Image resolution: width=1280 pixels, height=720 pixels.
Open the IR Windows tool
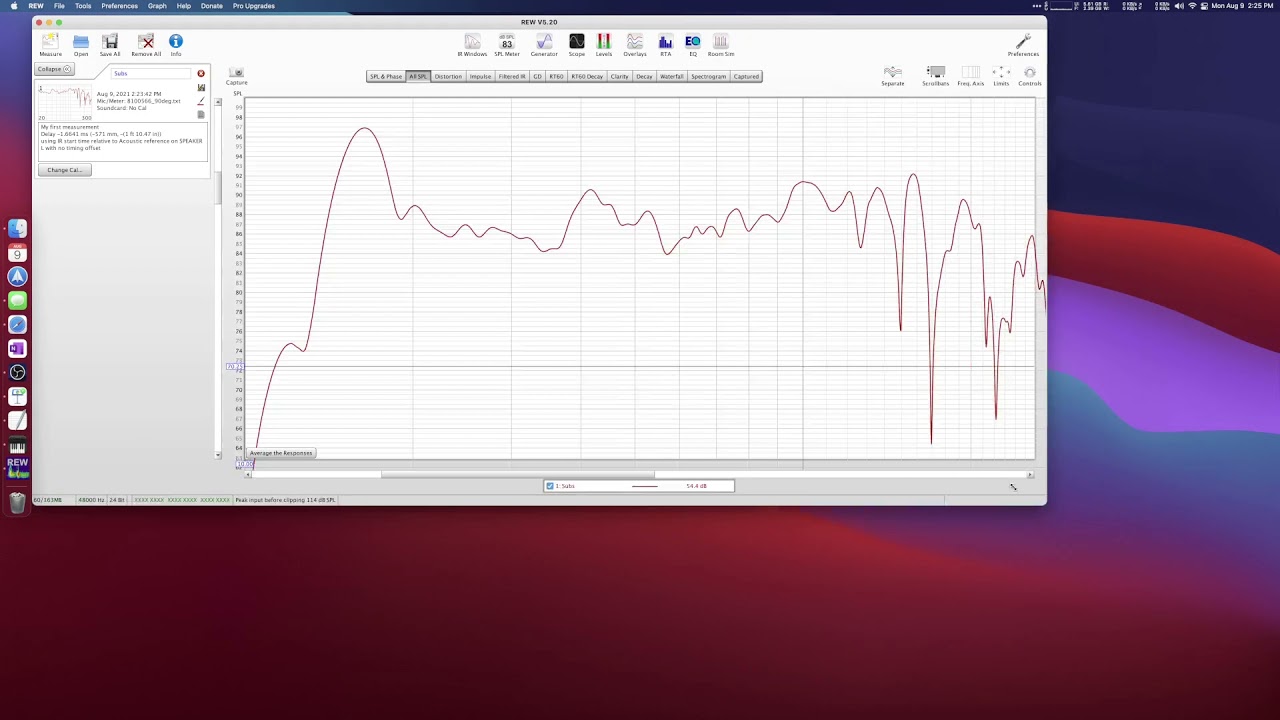click(x=472, y=42)
